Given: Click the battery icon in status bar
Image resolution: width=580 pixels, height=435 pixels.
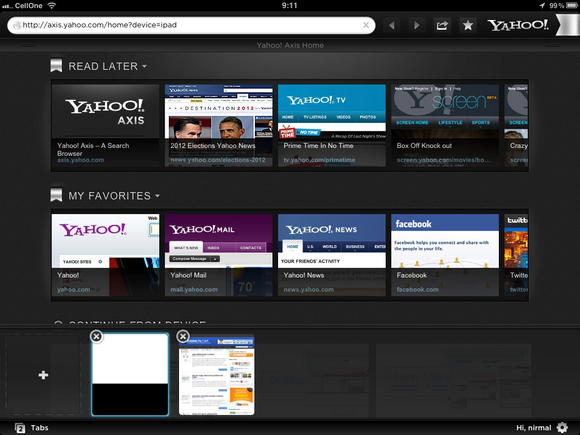Looking at the screenshot, I should [572, 5].
